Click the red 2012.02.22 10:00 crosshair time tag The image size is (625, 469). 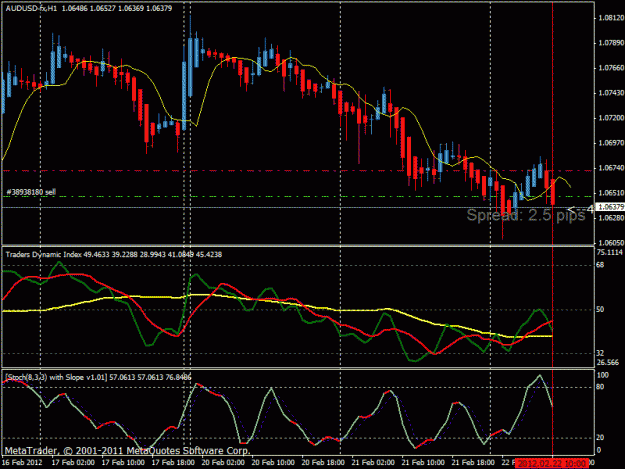552,463
